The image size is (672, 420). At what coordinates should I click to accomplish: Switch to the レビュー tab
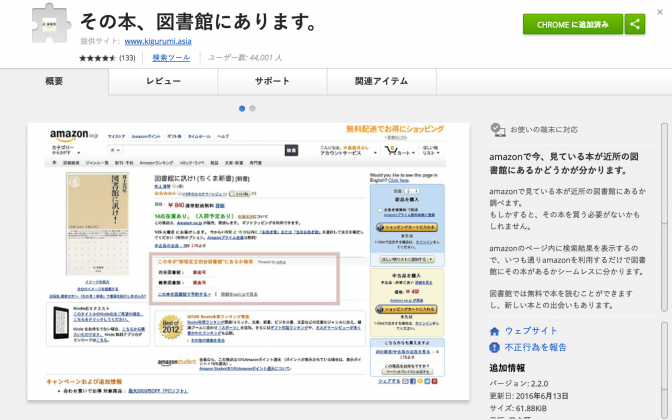[x=163, y=81]
